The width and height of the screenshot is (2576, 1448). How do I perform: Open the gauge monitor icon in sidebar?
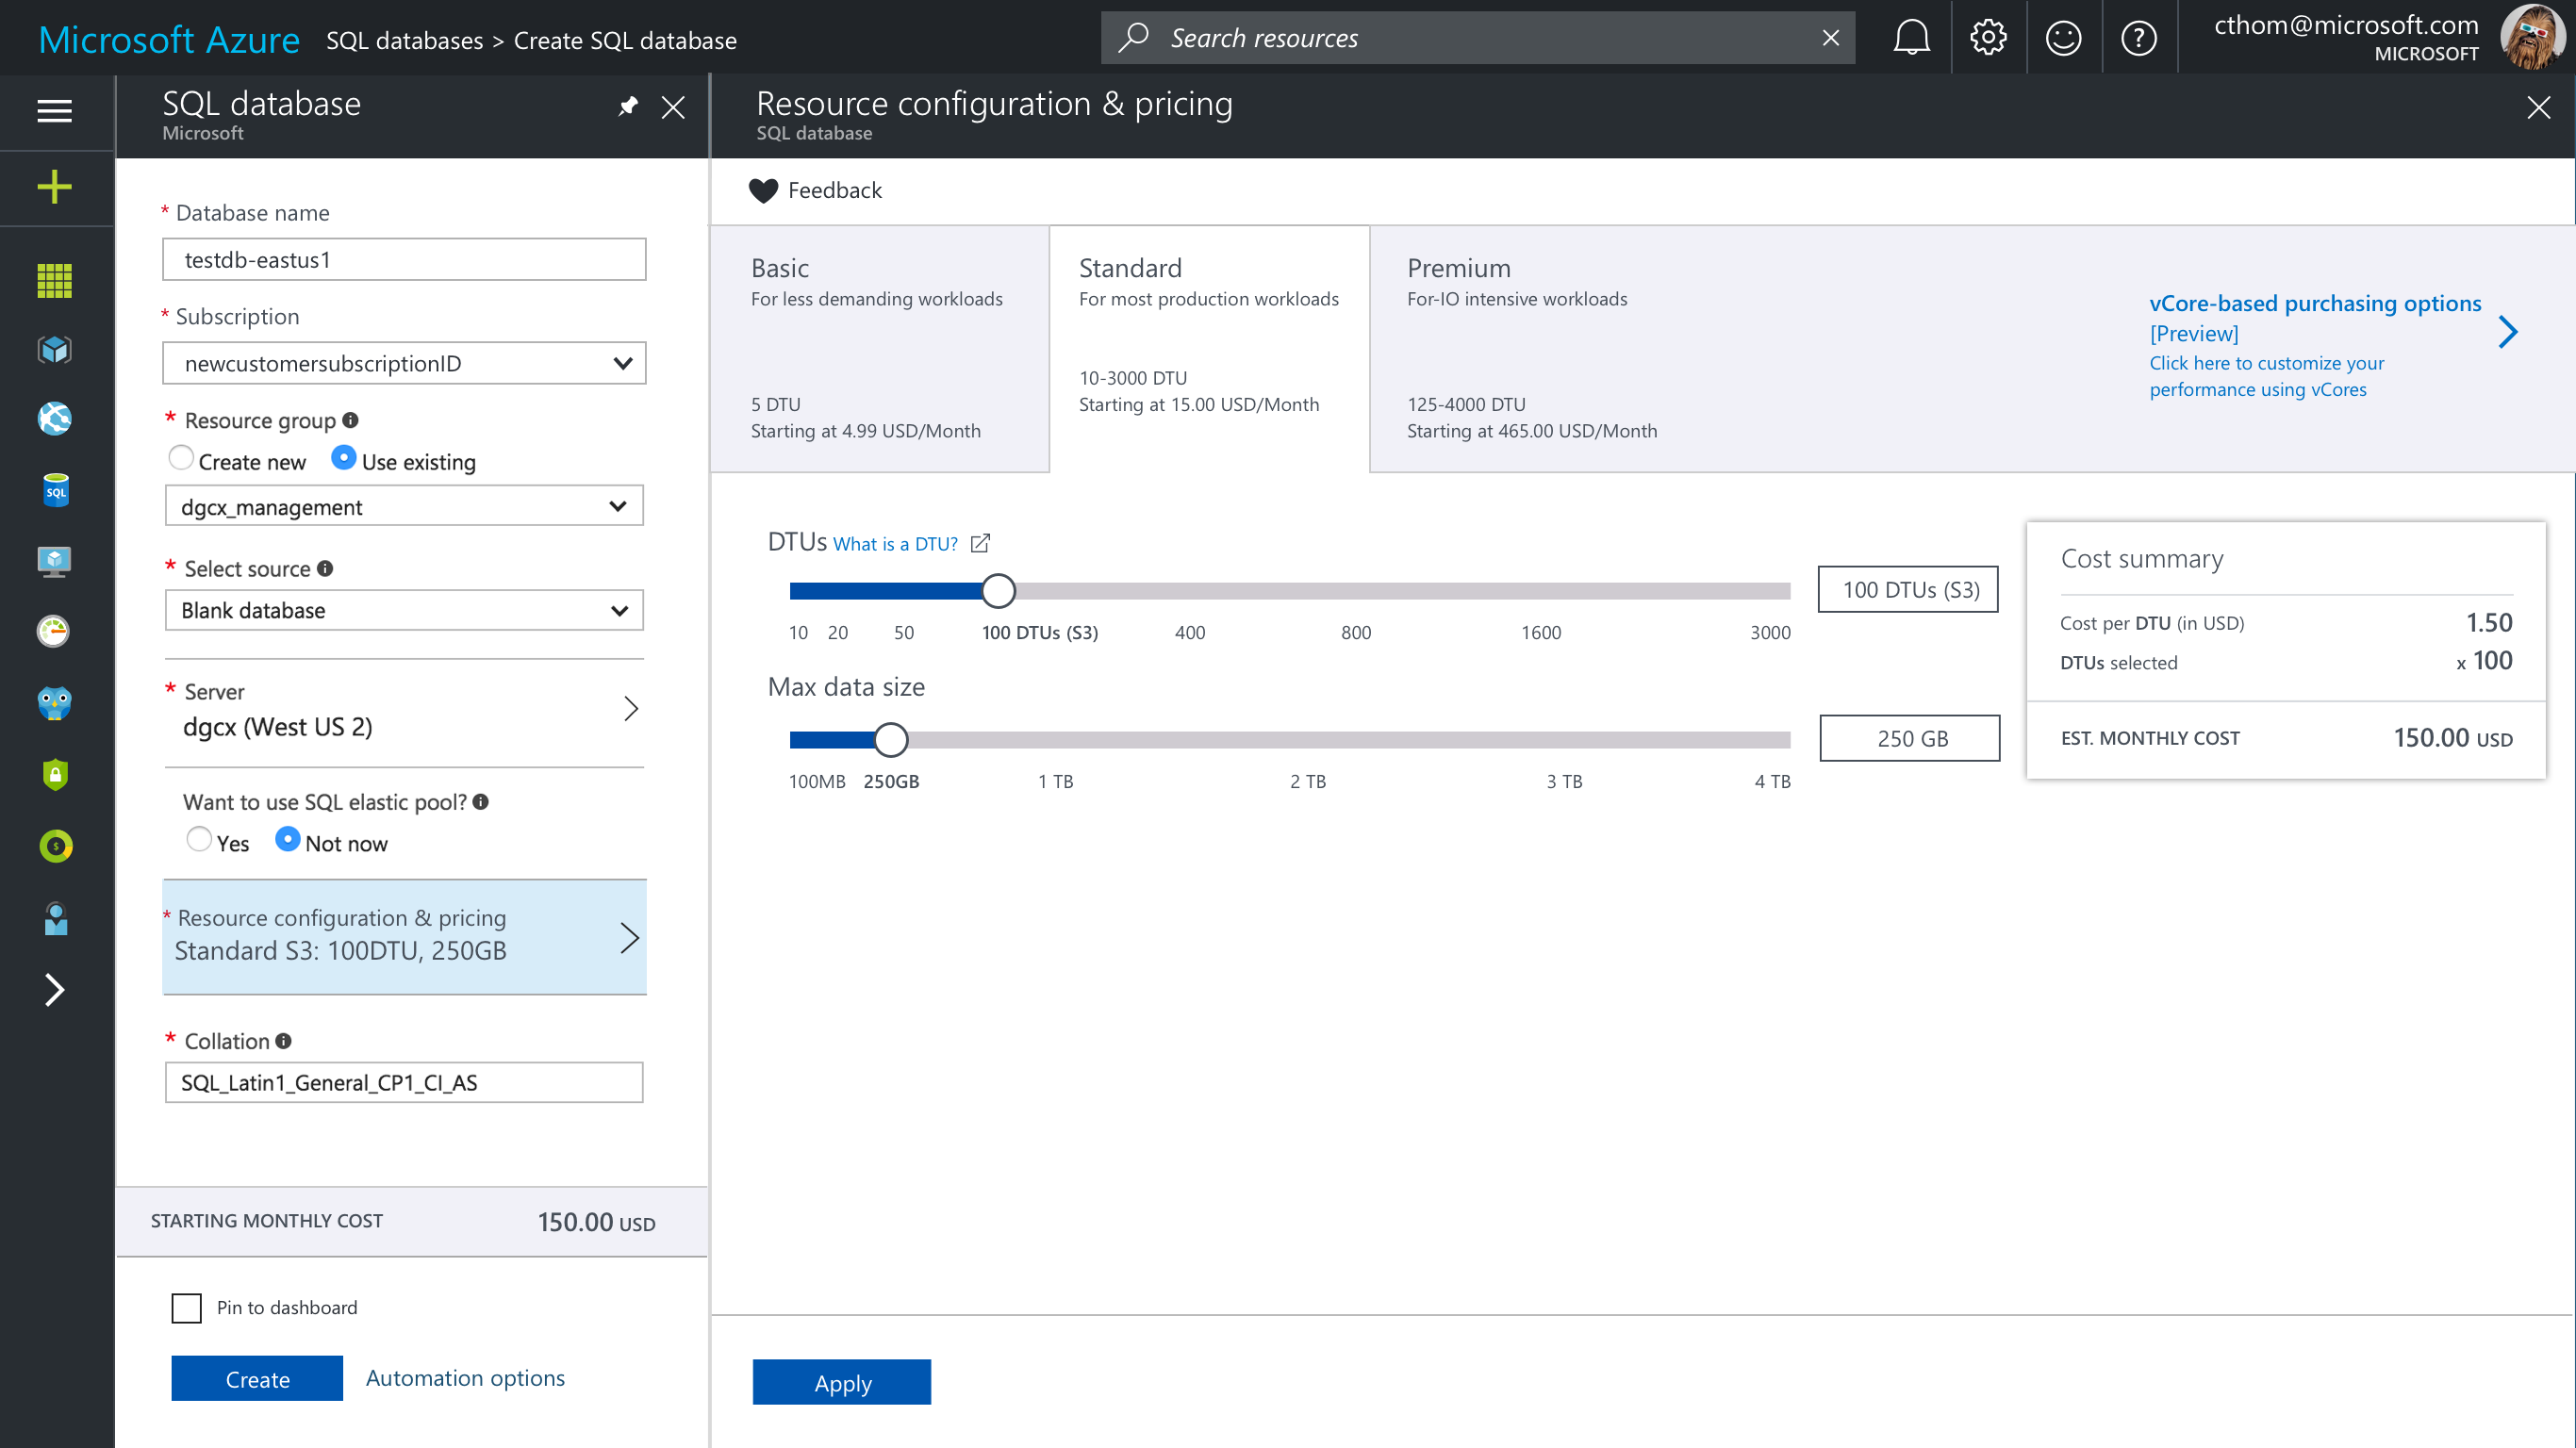pyautogui.click(x=54, y=631)
